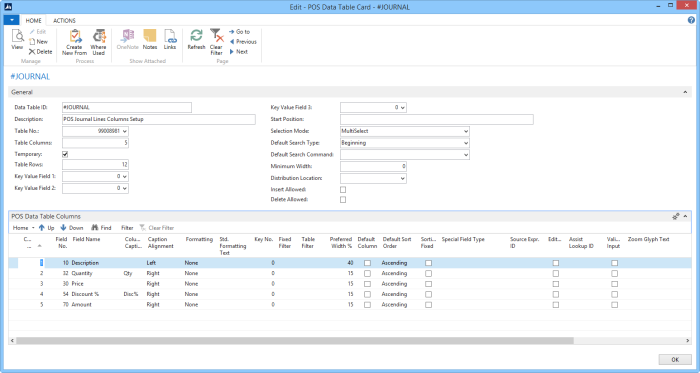Click the Qty caption cell in Quantity row
The height and width of the screenshot is (373, 700).
click(128, 274)
